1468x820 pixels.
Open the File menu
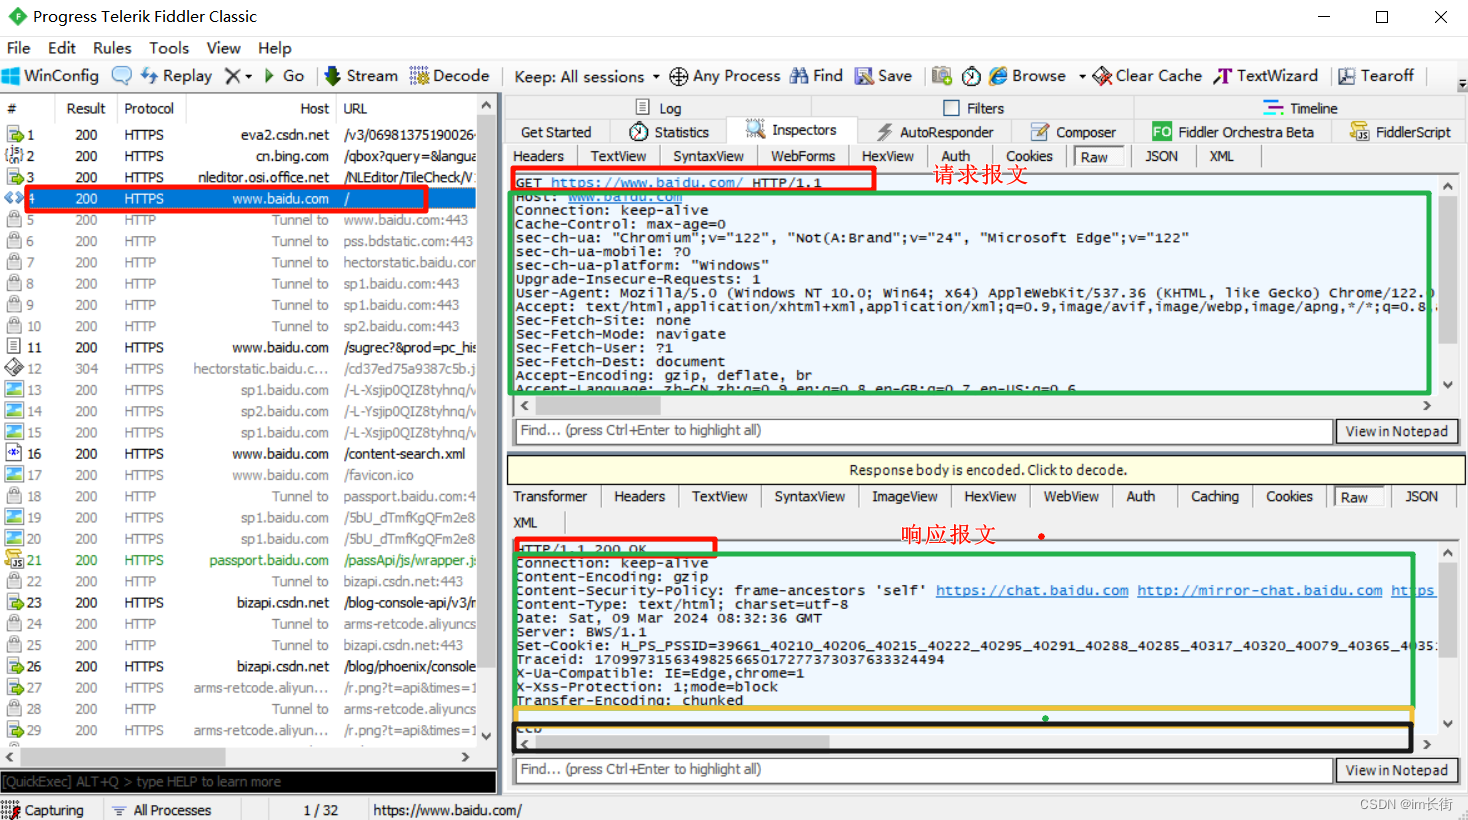[x=18, y=48]
